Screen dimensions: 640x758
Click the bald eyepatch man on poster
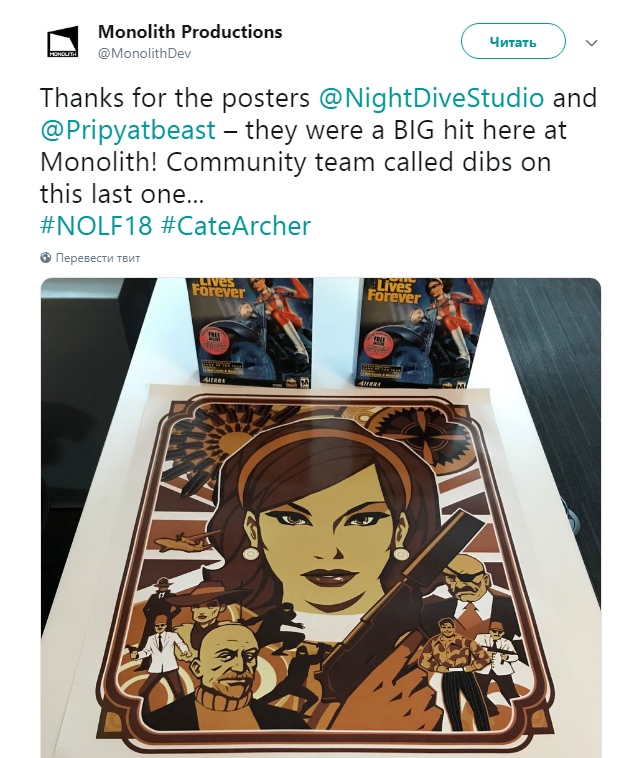(x=464, y=583)
